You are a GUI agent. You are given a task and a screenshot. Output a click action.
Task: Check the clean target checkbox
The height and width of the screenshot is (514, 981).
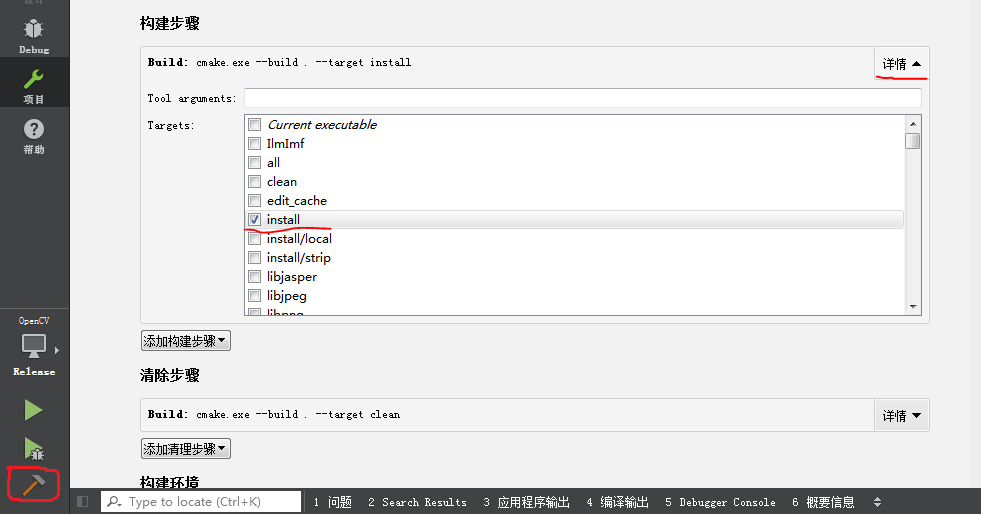click(x=255, y=182)
